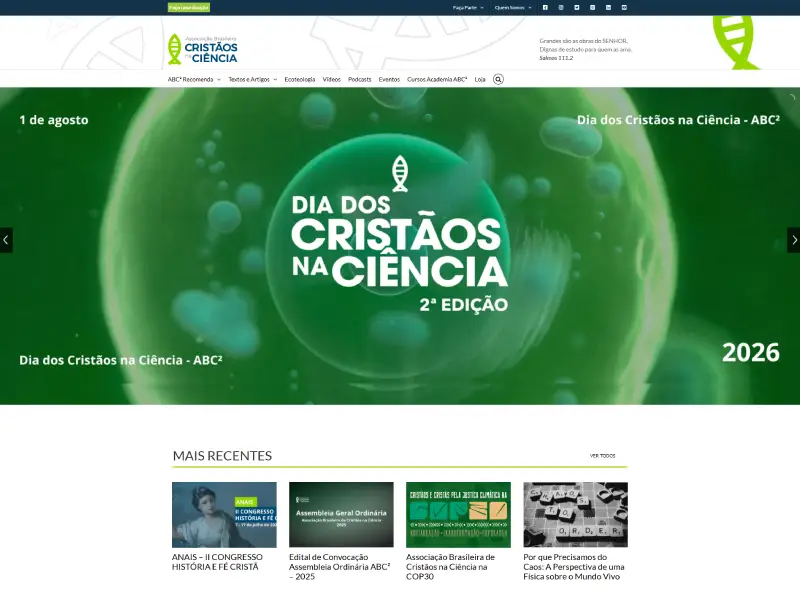
Task: Click the Salmos 111.2 verse reference
Action: [x=556, y=58]
